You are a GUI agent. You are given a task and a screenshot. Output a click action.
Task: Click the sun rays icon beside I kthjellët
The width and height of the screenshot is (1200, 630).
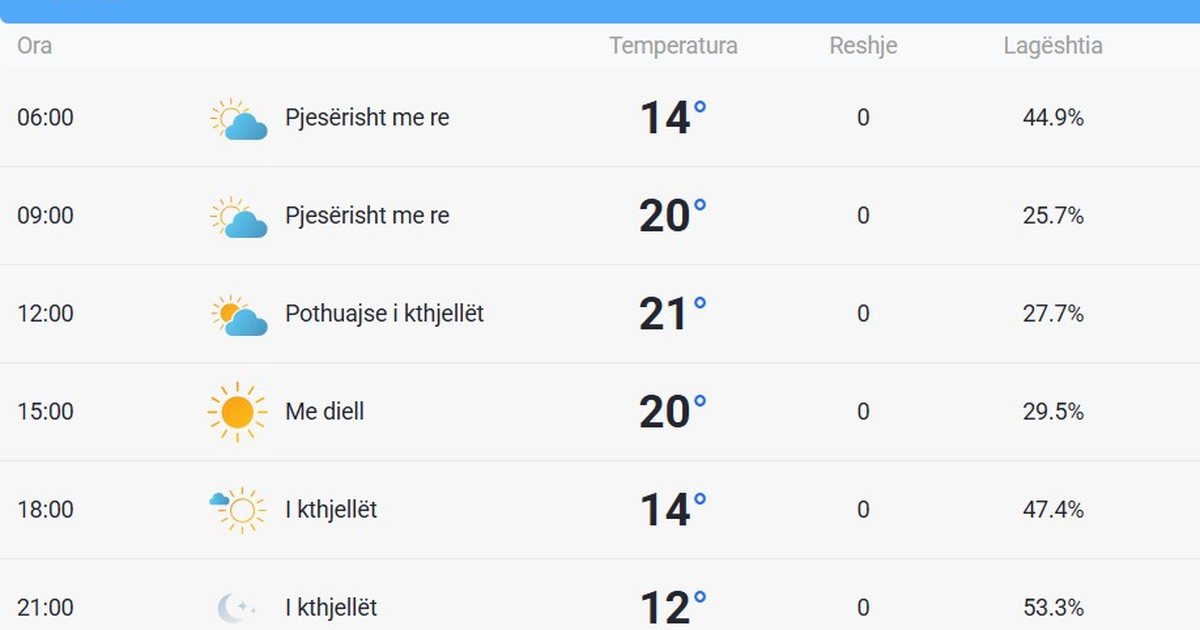[240, 509]
